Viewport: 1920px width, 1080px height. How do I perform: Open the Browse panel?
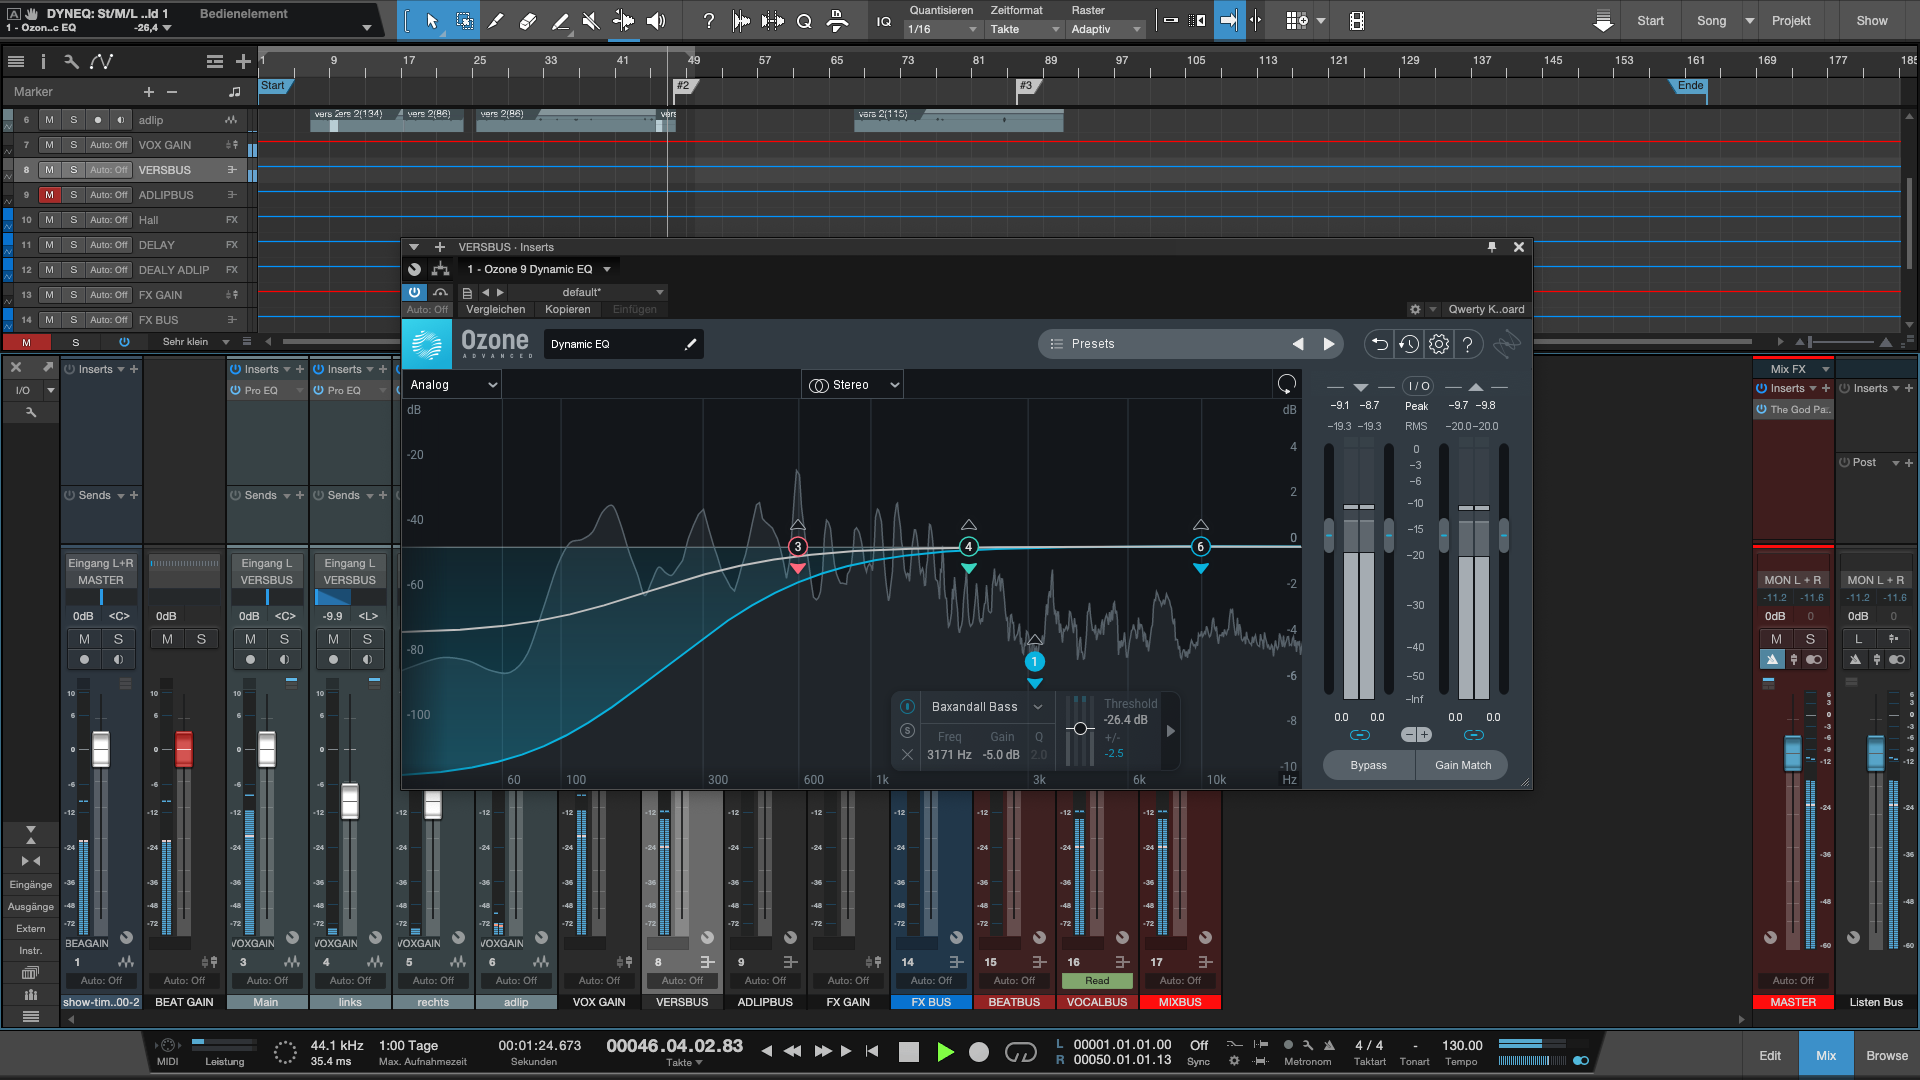tap(1887, 1056)
